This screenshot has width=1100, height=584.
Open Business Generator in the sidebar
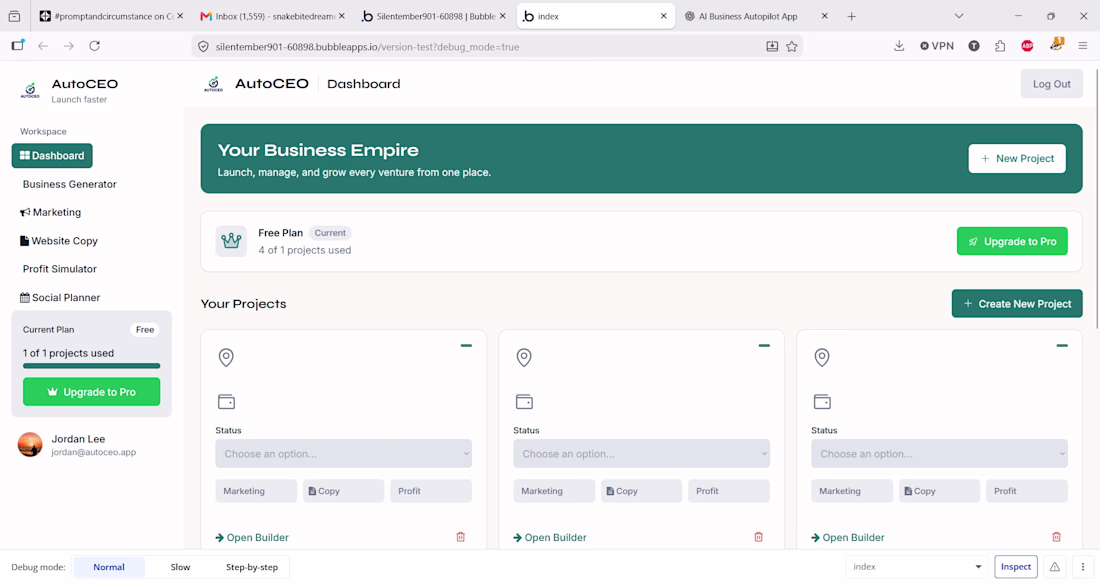click(69, 184)
